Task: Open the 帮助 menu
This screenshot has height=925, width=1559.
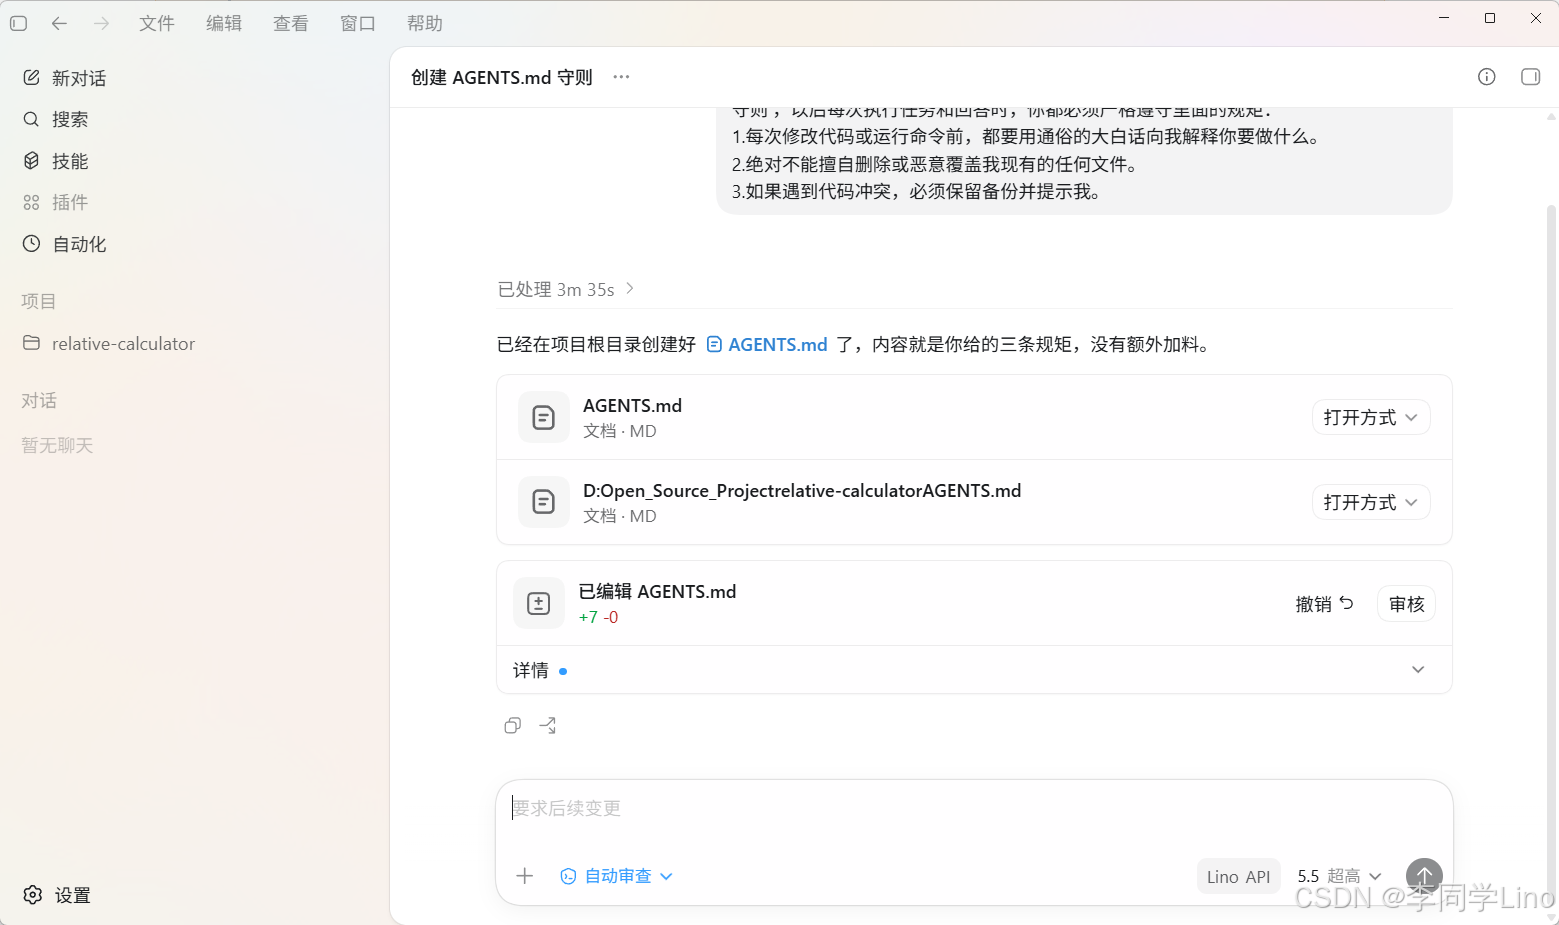Action: coord(425,23)
